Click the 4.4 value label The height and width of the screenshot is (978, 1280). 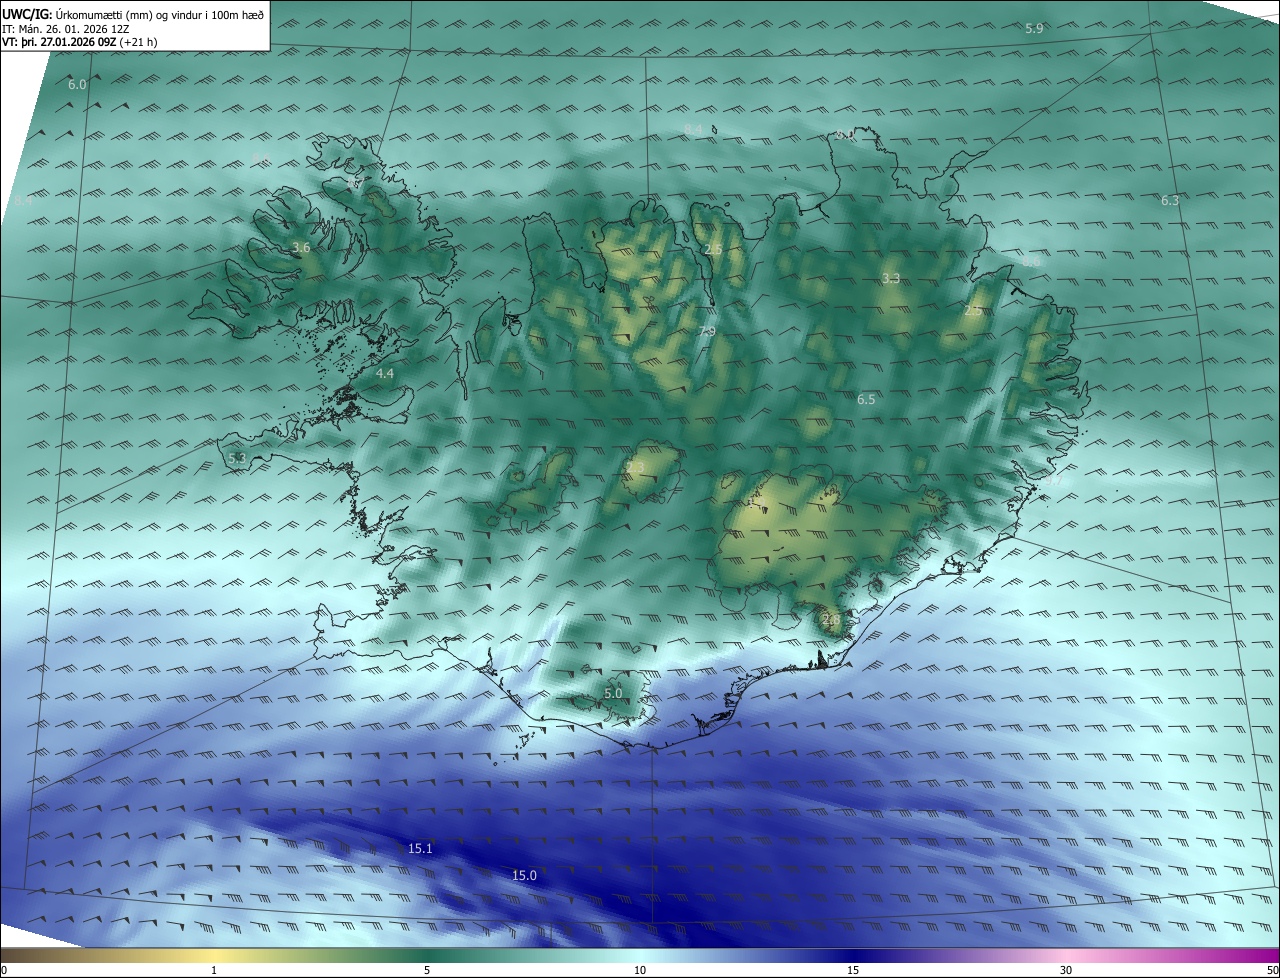(x=385, y=374)
